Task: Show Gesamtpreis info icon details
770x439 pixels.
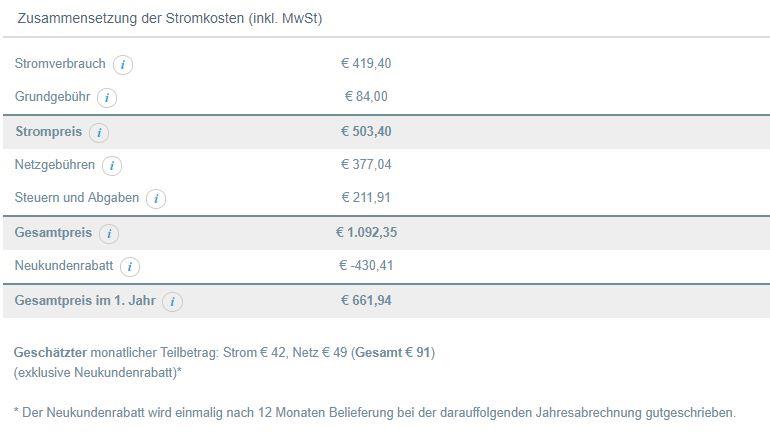Action: click(x=109, y=234)
